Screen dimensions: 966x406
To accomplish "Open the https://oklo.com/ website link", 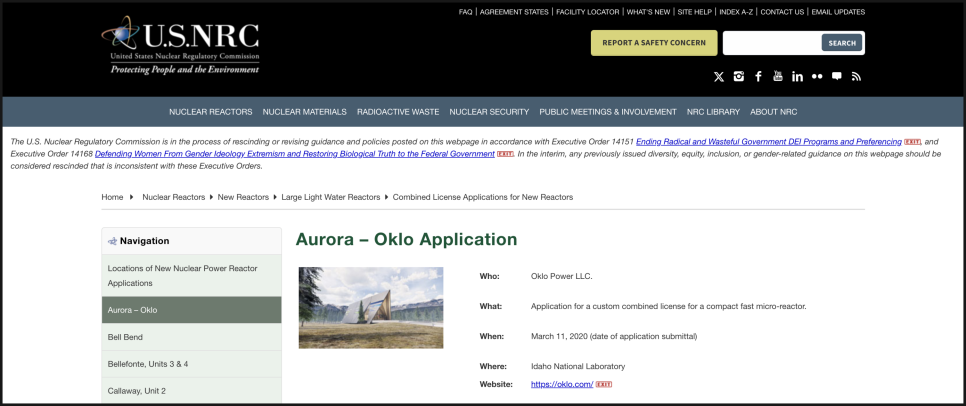I will 562,384.
